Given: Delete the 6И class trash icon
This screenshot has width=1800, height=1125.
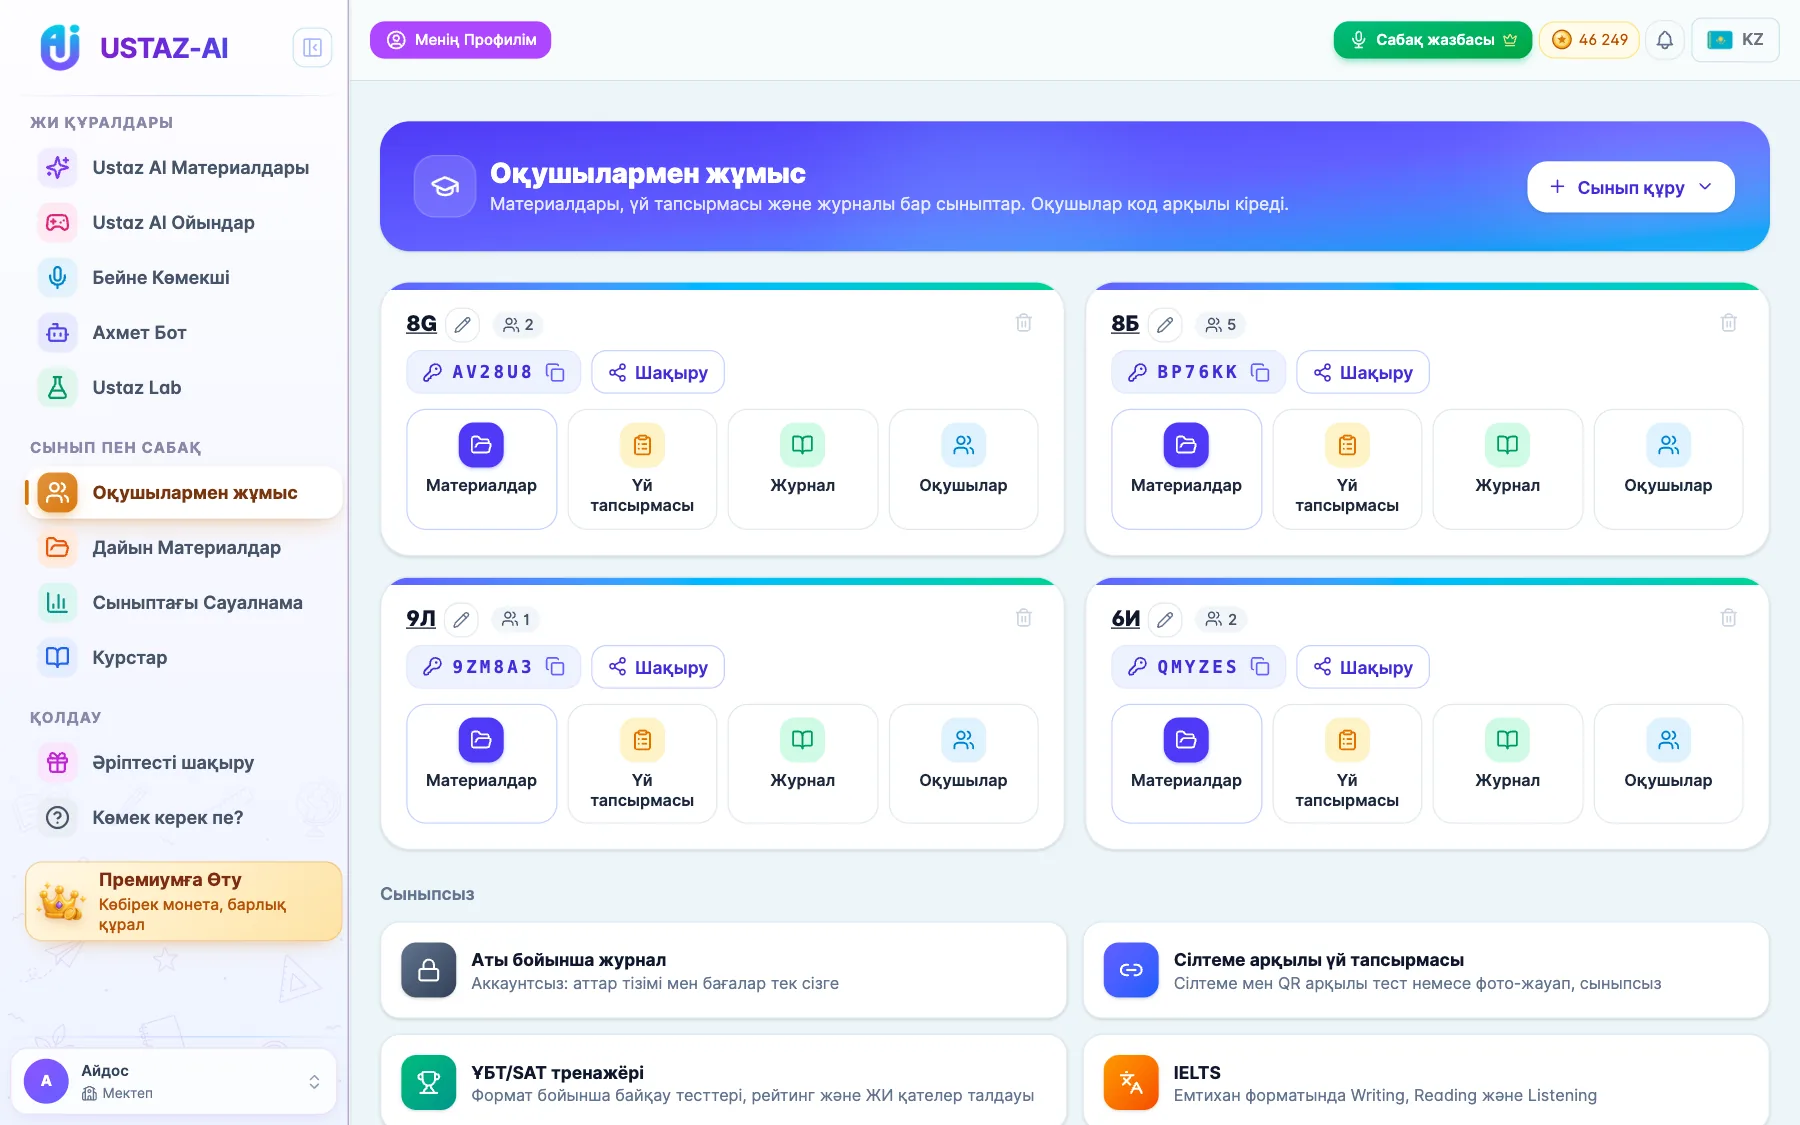Looking at the screenshot, I should 1729,618.
